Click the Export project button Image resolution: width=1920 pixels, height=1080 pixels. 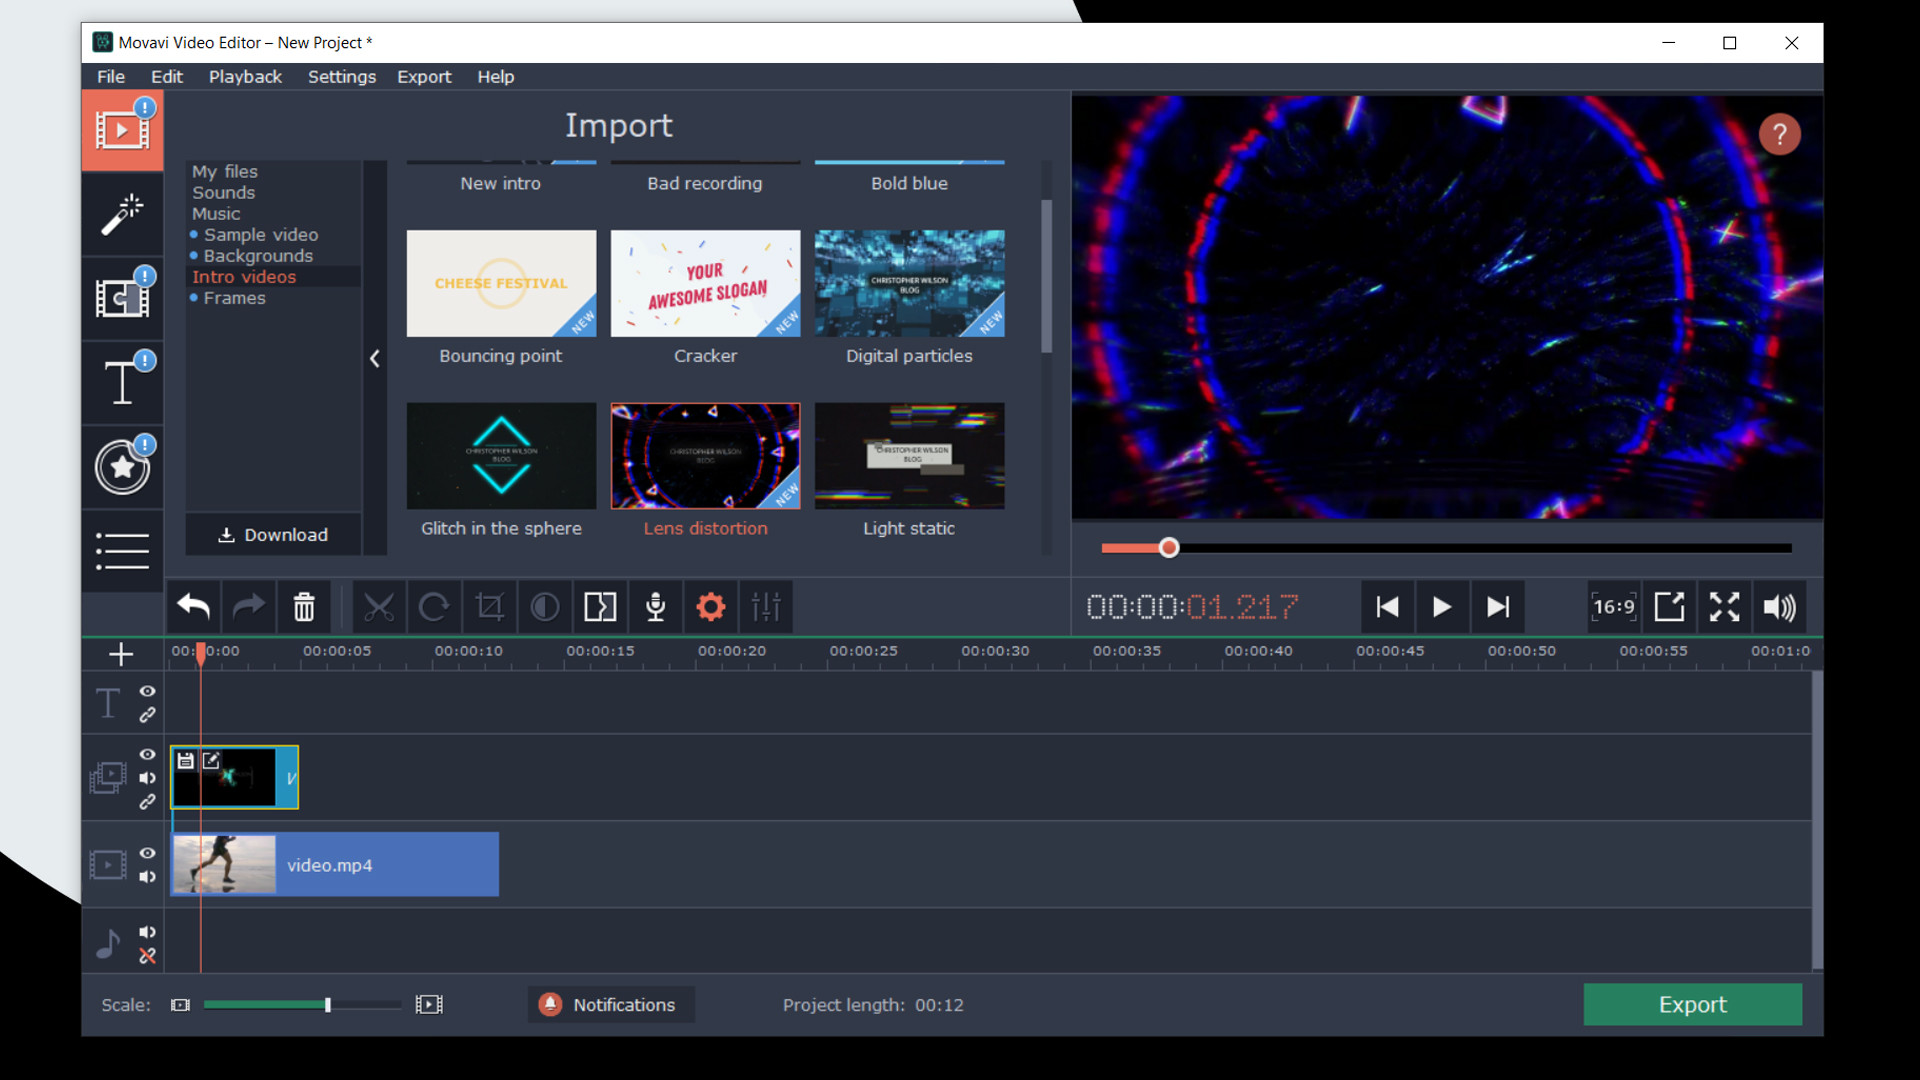coord(1692,1004)
